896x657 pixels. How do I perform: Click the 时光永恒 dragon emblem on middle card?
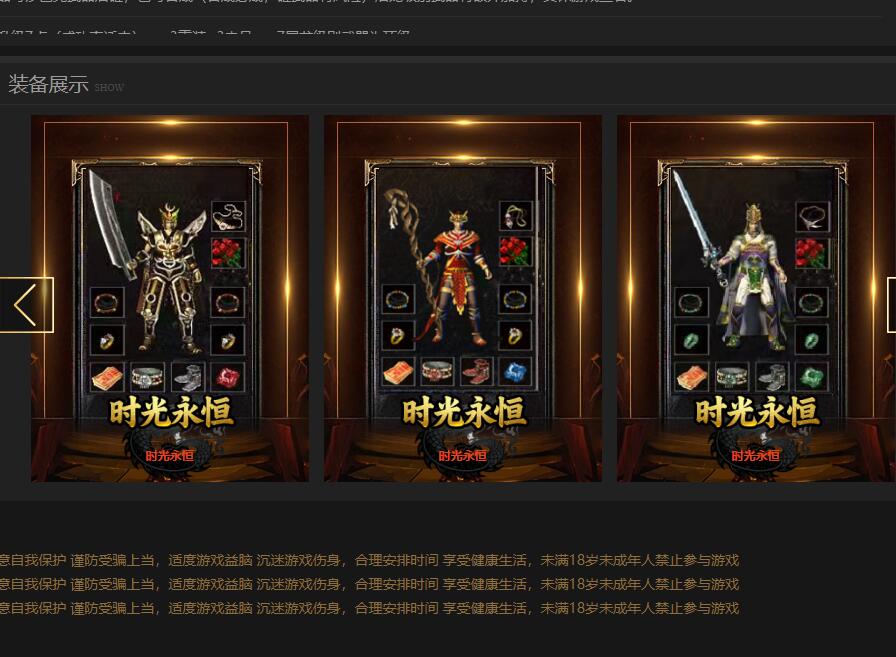click(x=462, y=453)
